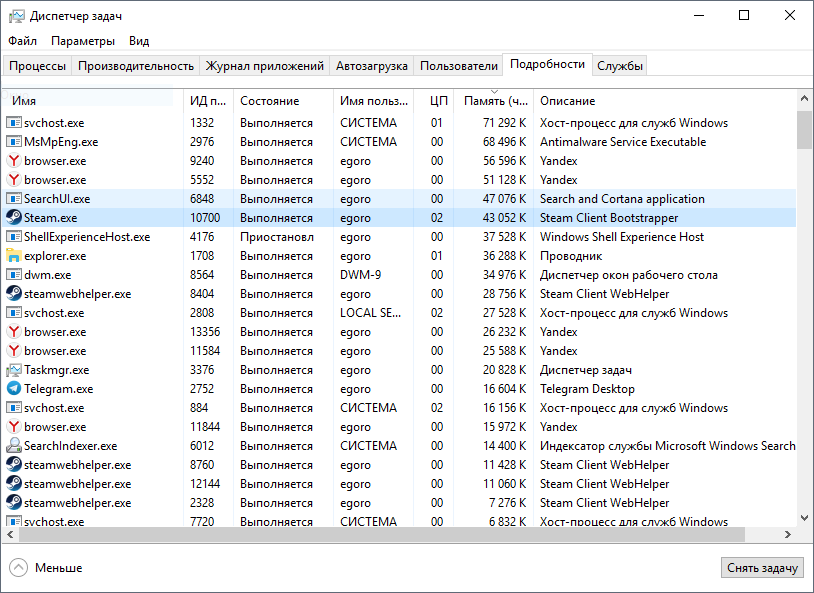The image size is (814, 593).
Task: Collapse Task Manager using the Меньше chevron
Action: tap(19, 568)
